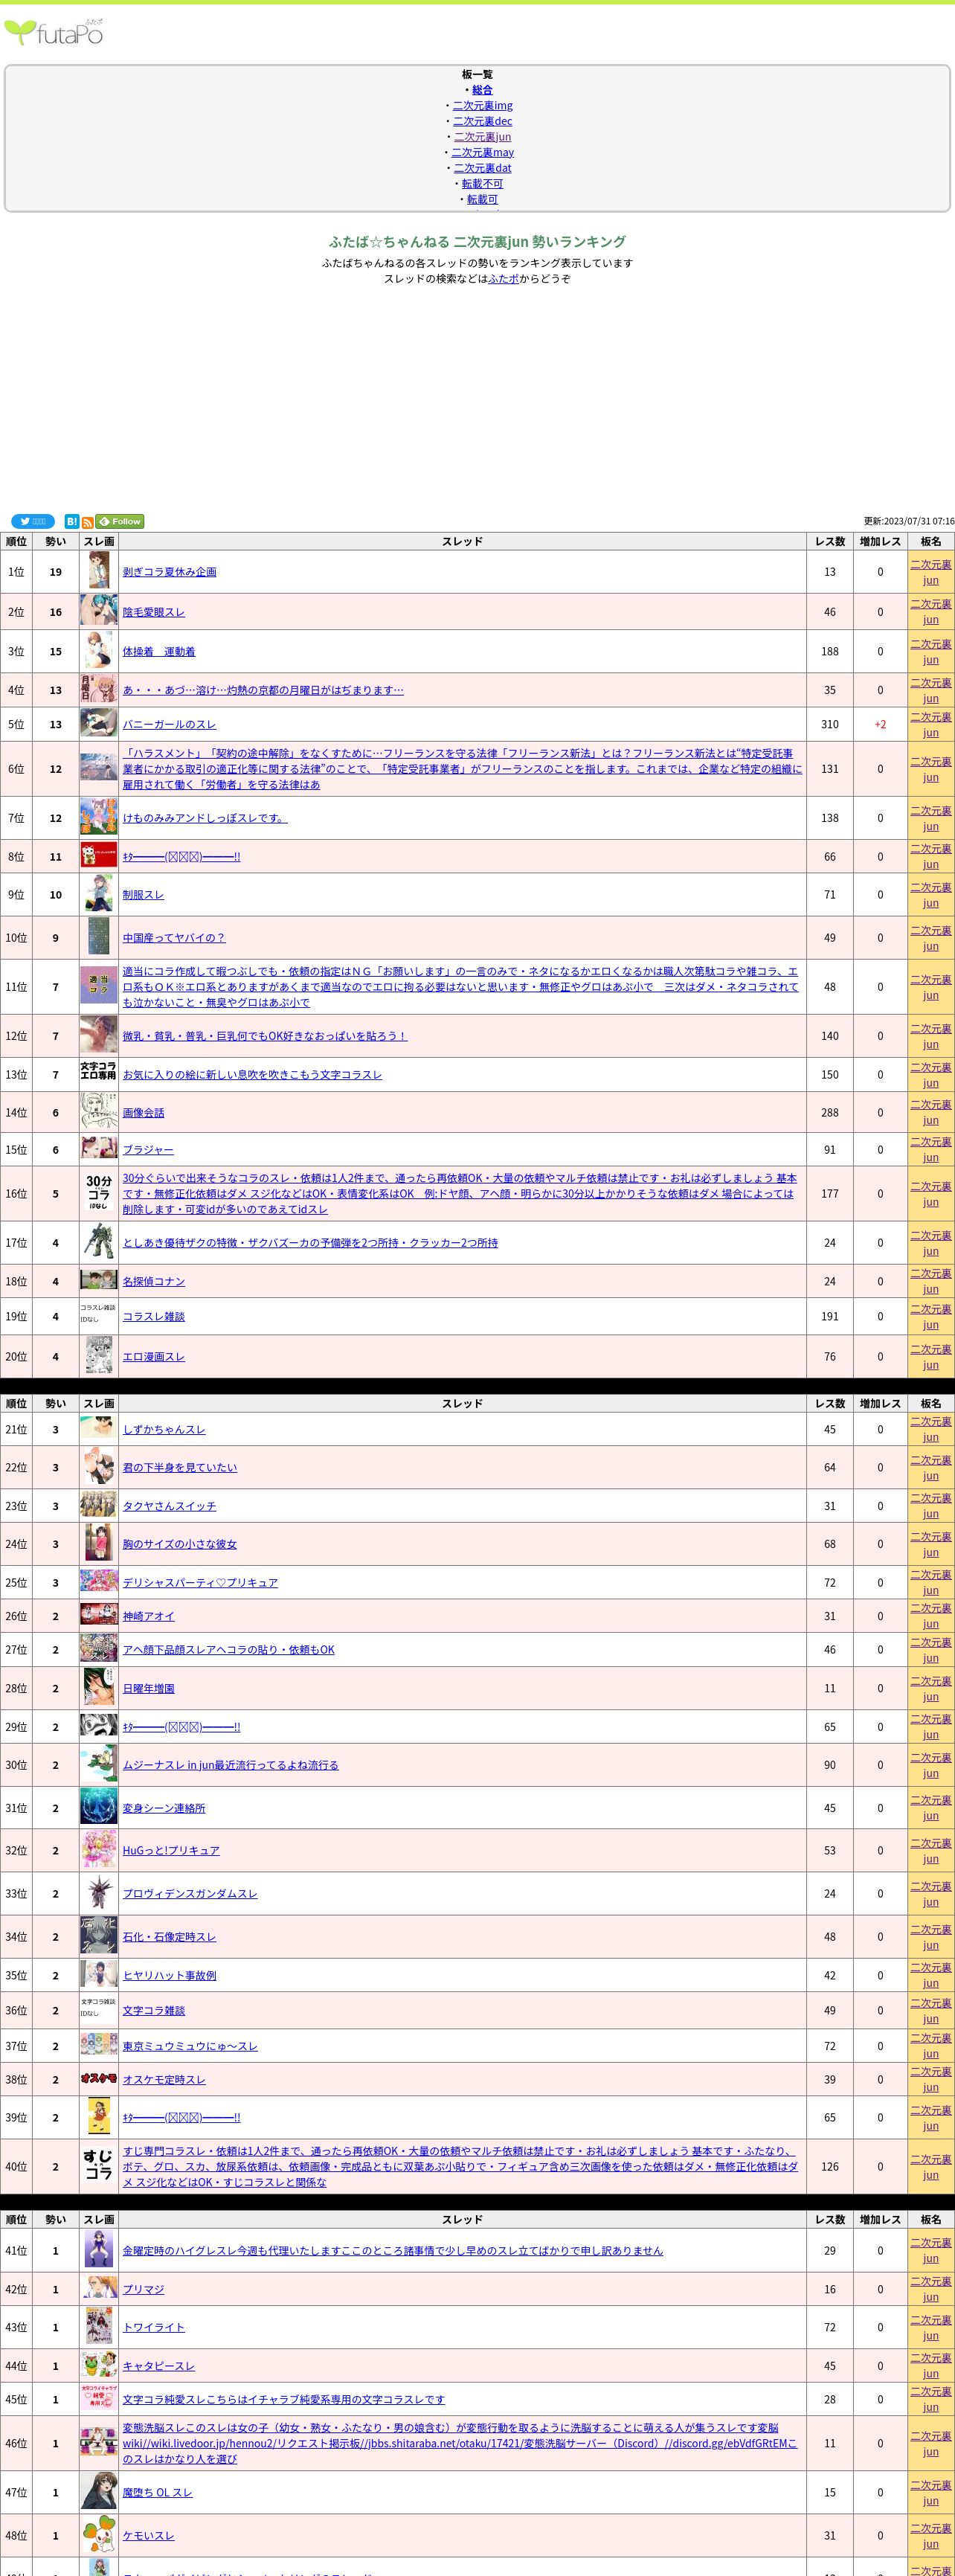Open the orange RSS feed icon
Image resolution: width=955 pixels, height=2576 pixels.
[87, 522]
